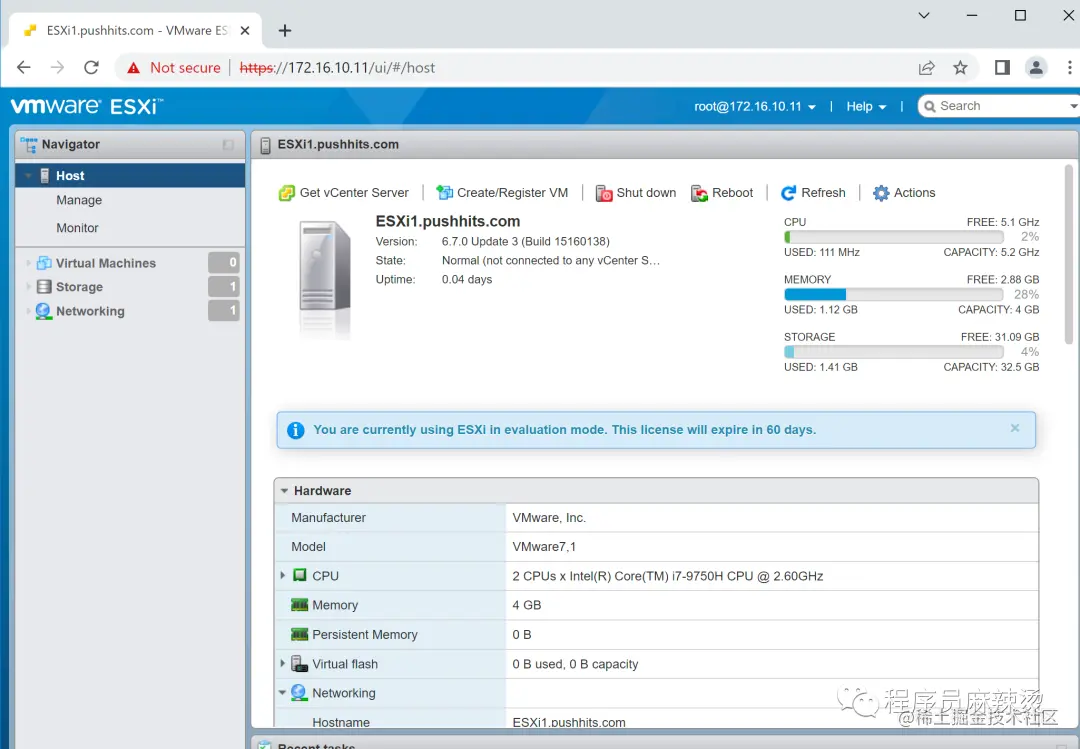Open the Help dropdown menu
This screenshot has height=749, width=1080.
(866, 106)
